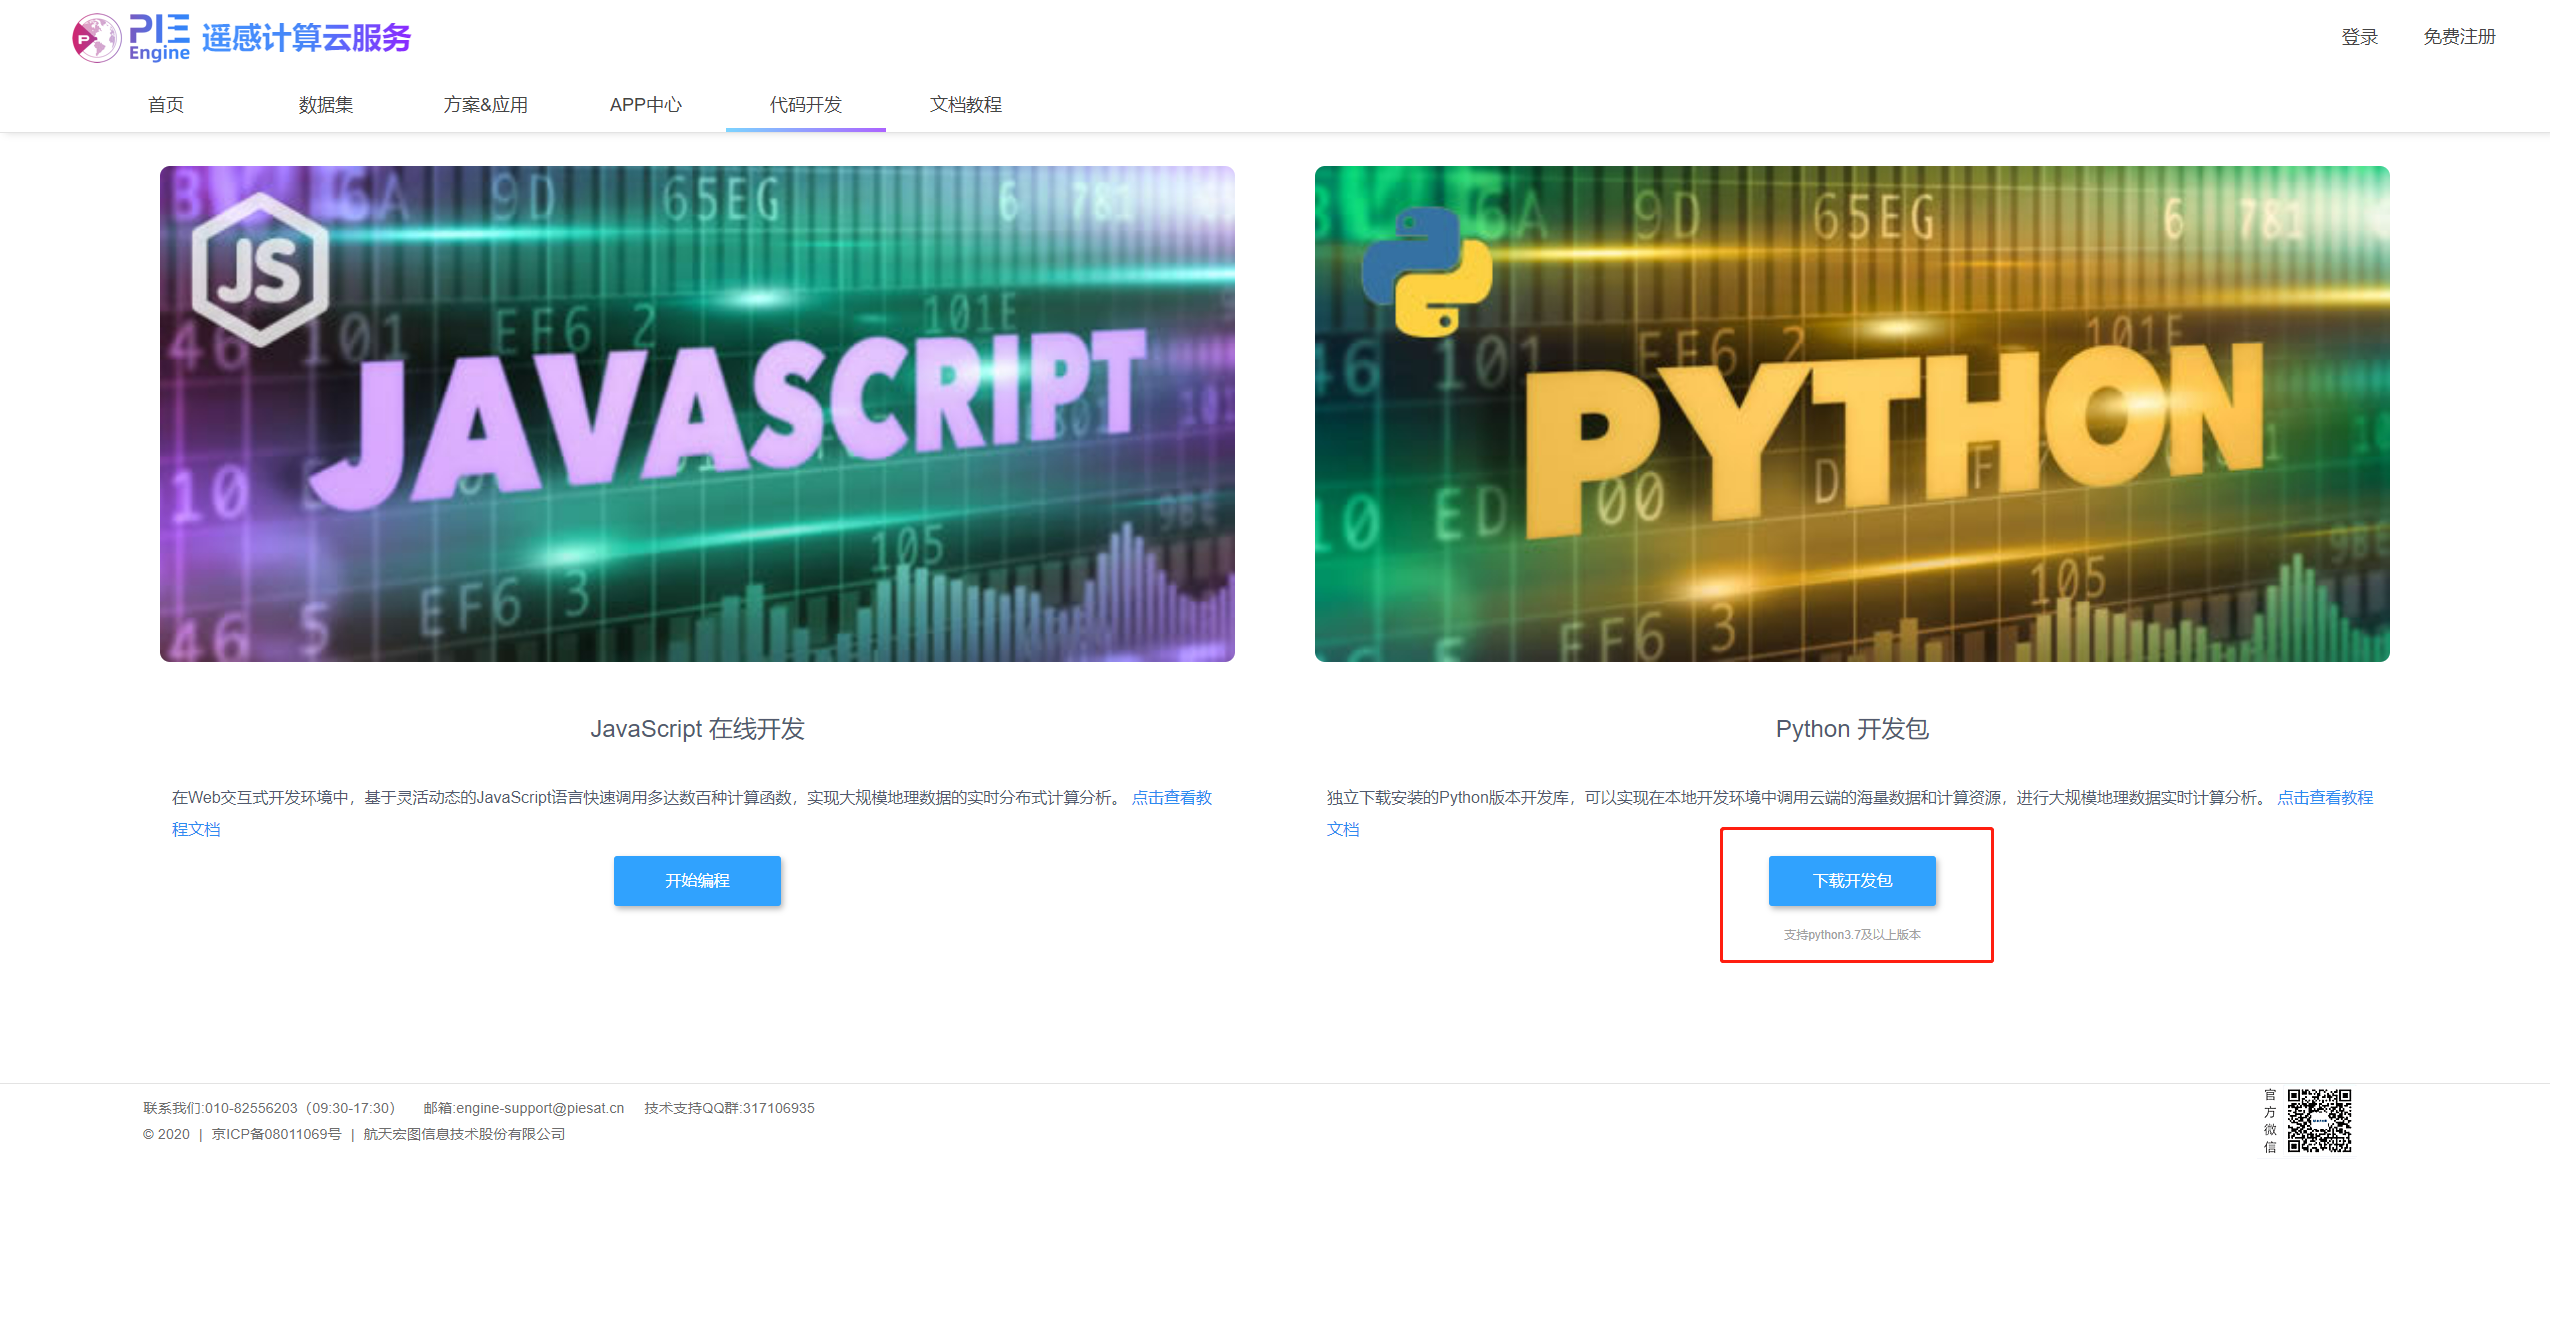Open the 数据集 menu

coord(326,104)
